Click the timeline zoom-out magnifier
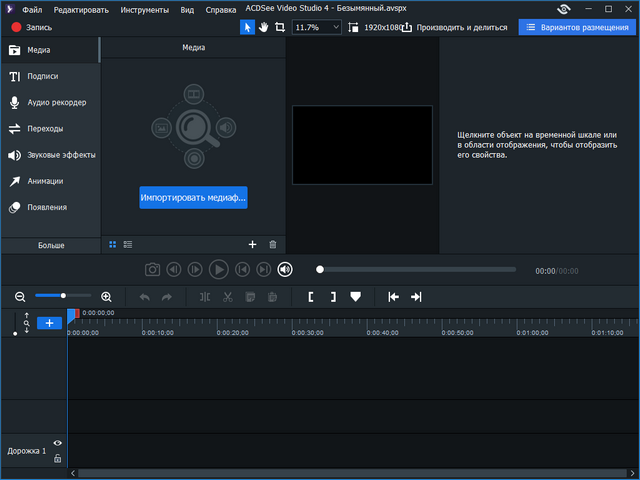Viewport: 640px width, 480px height. pyautogui.click(x=20, y=297)
